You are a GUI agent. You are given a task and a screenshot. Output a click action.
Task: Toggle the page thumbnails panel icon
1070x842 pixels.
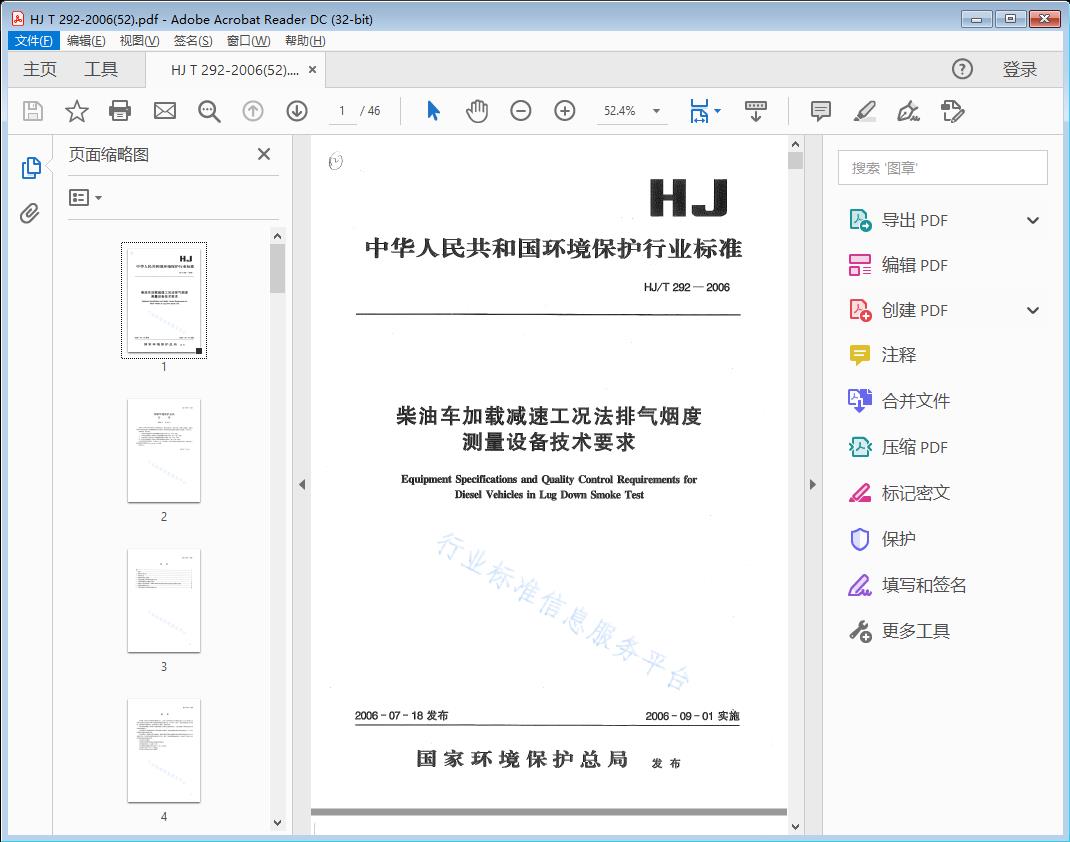(x=31, y=168)
